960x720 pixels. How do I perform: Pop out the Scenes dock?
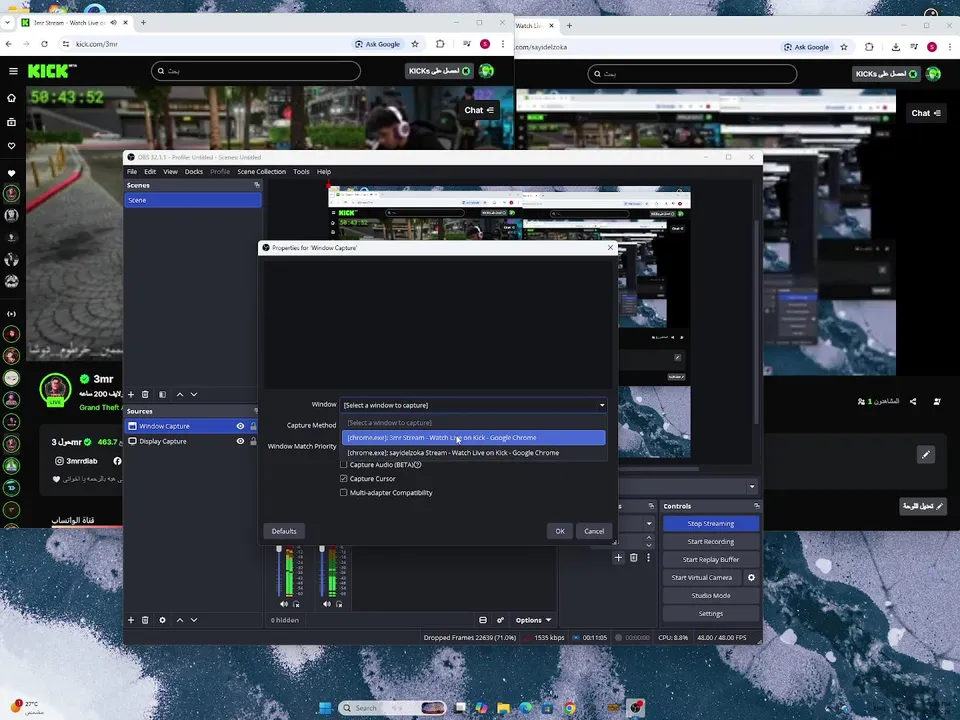point(257,185)
